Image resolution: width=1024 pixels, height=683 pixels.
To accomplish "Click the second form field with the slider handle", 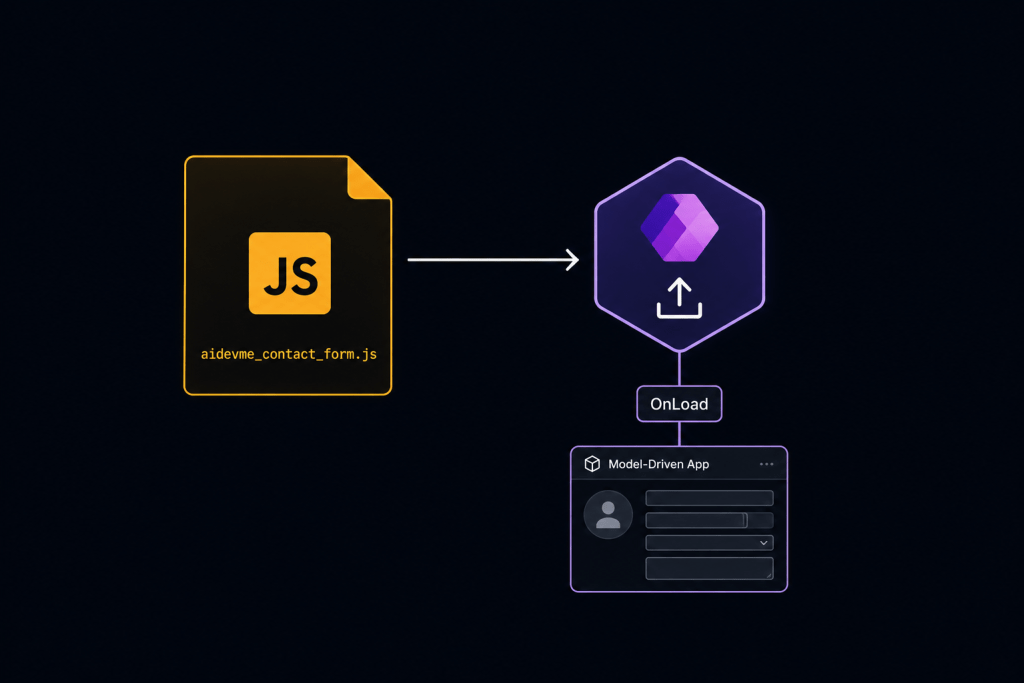I will tap(709, 520).
